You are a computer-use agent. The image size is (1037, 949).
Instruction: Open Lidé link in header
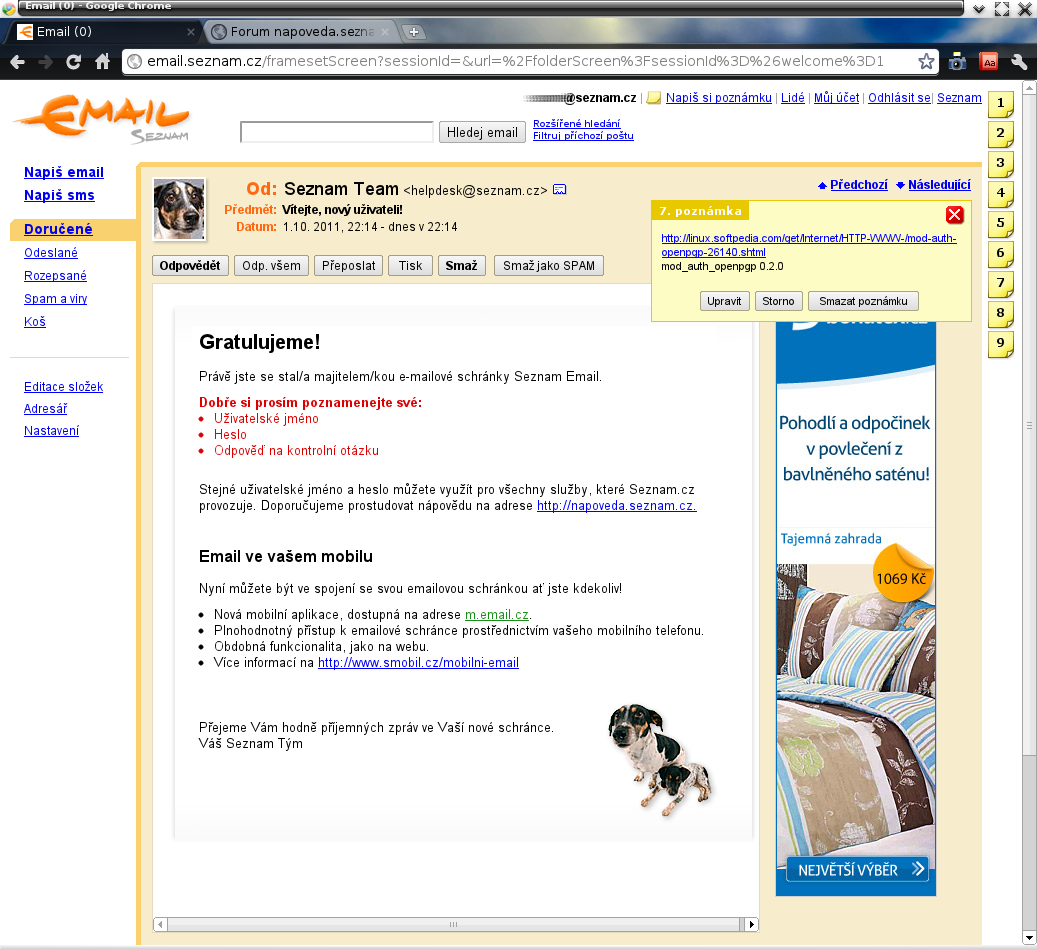coord(793,98)
